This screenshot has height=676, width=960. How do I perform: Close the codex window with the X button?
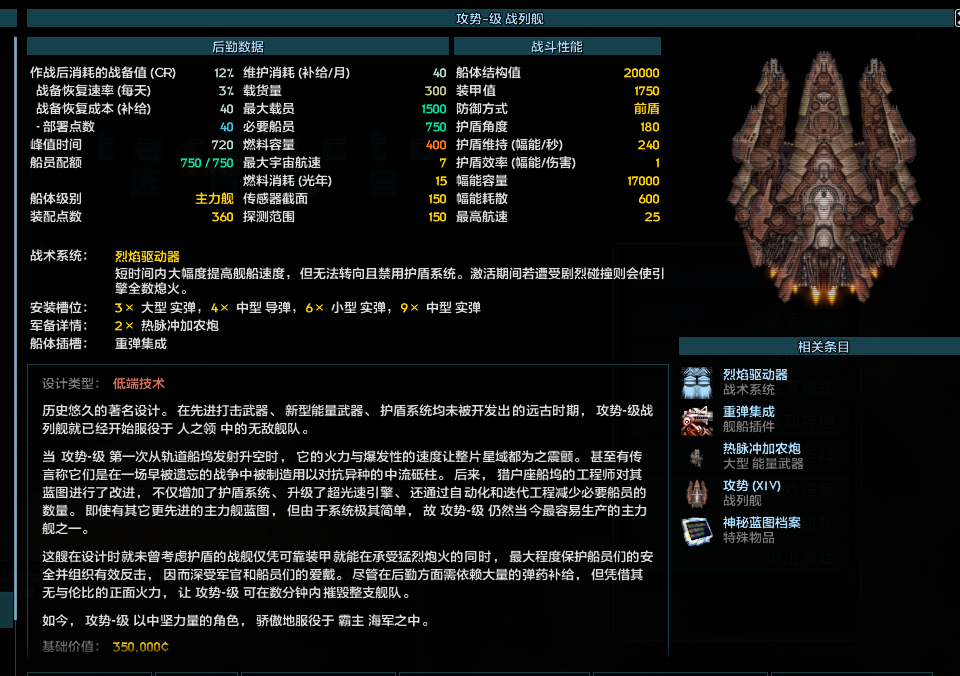[x=955, y=17]
